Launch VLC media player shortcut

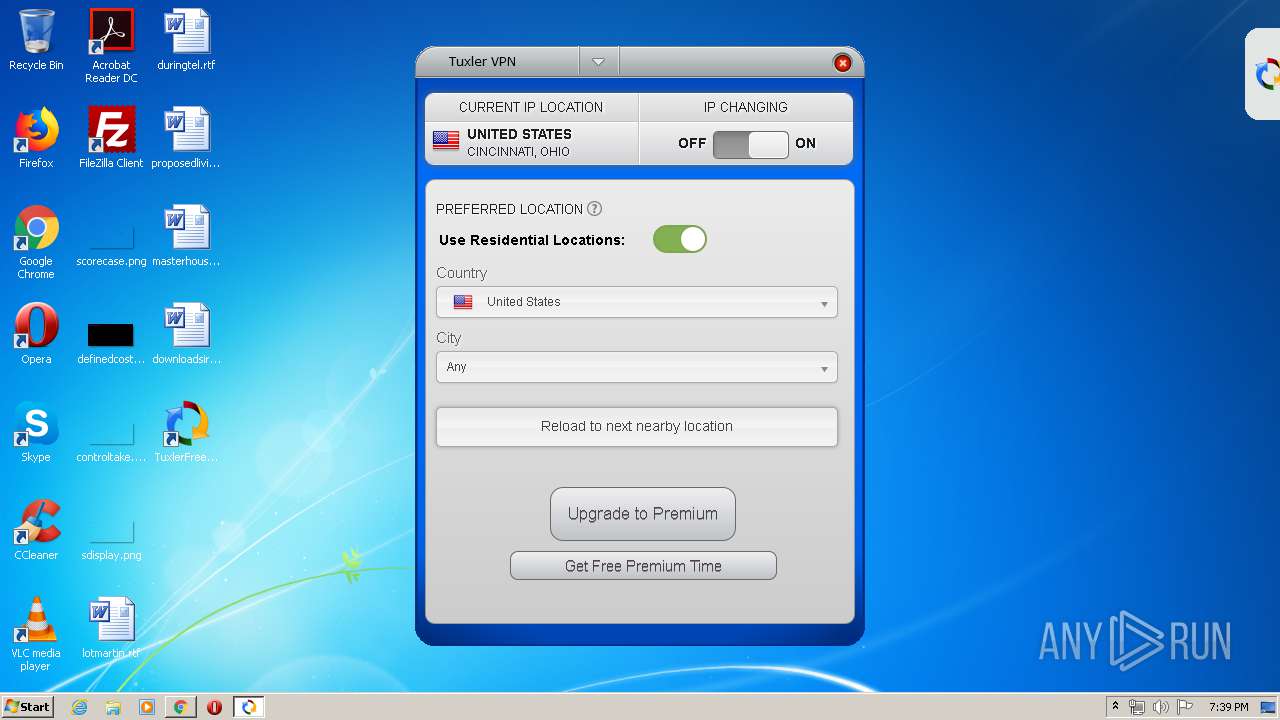[36, 634]
